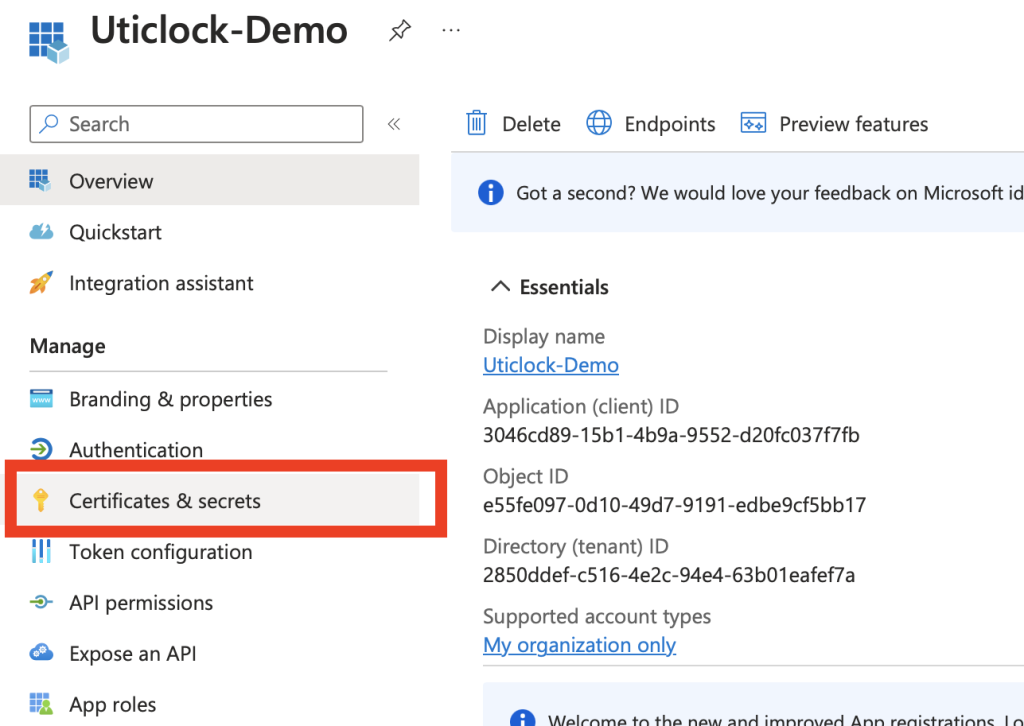Image resolution: width=1024 pixels, height=726 pixels.
Task: Open App roles
Action: click(x=112, y=705)
